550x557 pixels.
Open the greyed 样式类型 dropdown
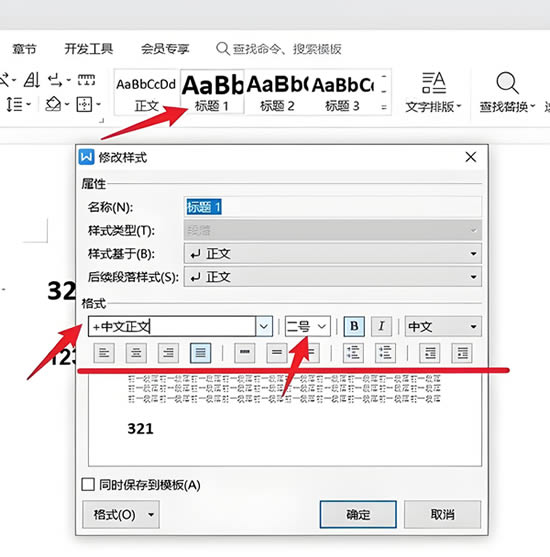click(x=333, y=230)
